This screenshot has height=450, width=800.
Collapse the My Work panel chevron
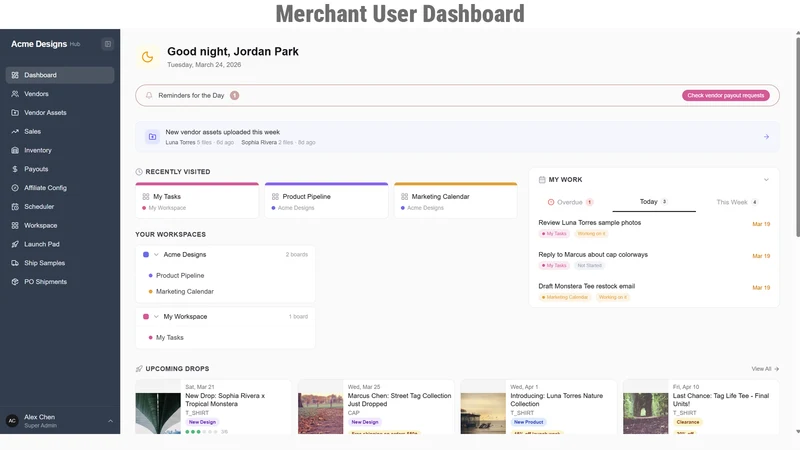766,180
